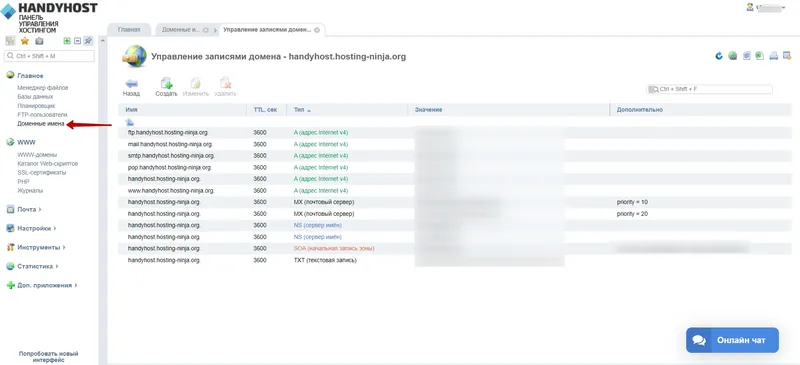Select the pop.handyhost.hosting-ninja.org. row
The width and height of the screenshot is (800, 365).
point(455,167)
